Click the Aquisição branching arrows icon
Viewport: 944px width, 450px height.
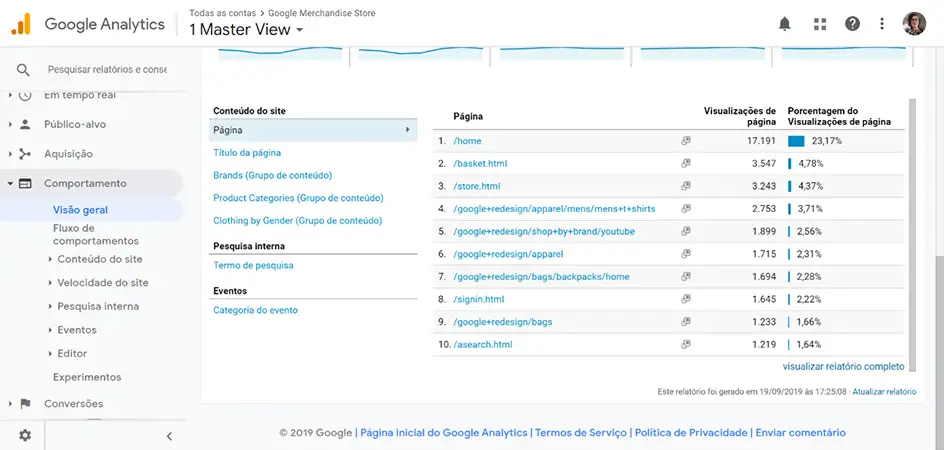click(25, 154)
